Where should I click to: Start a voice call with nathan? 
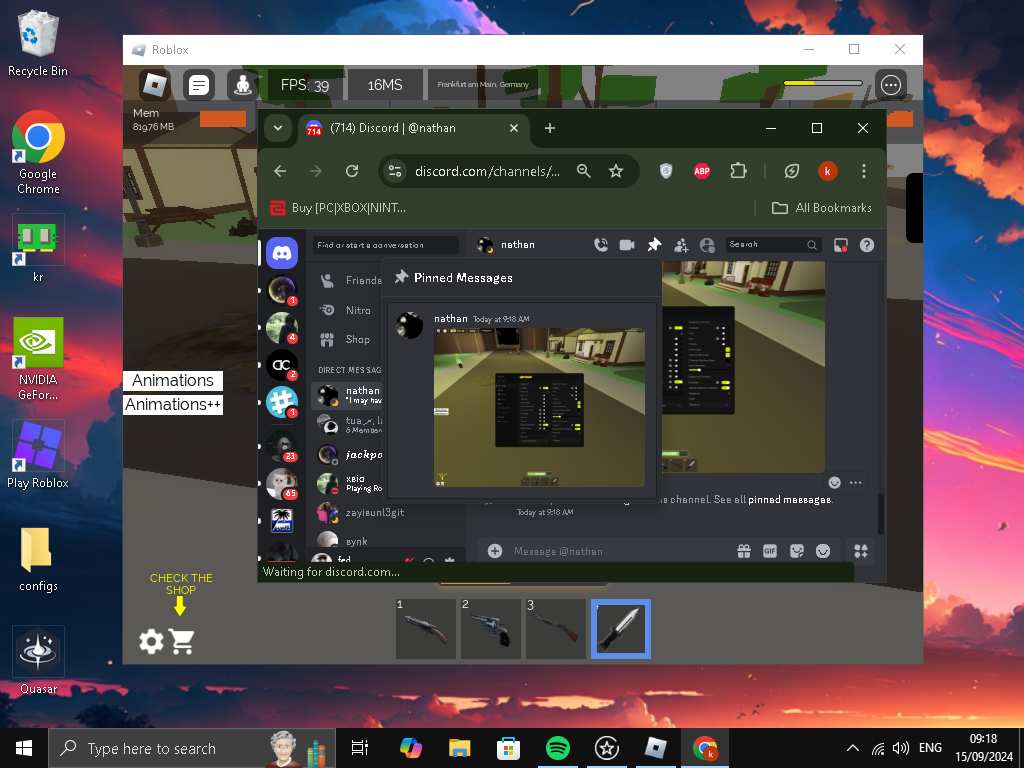coord(601,245)
